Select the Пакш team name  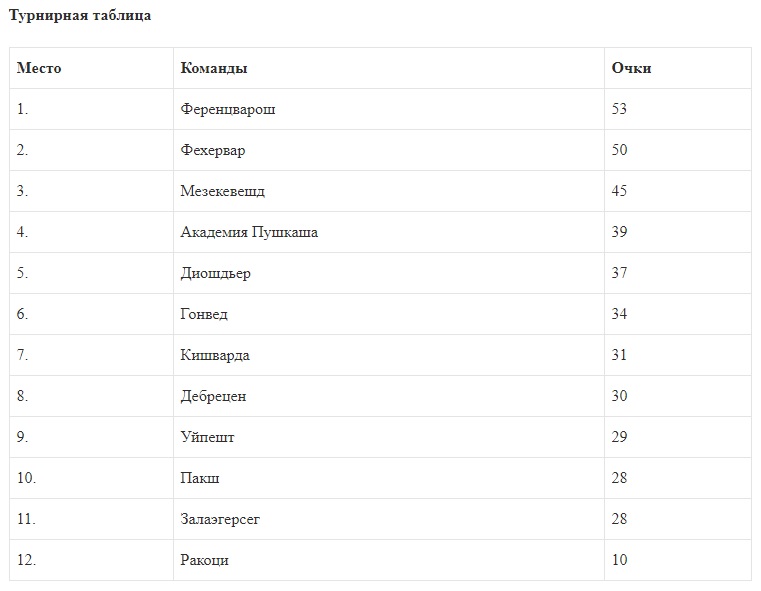(200, 478)
